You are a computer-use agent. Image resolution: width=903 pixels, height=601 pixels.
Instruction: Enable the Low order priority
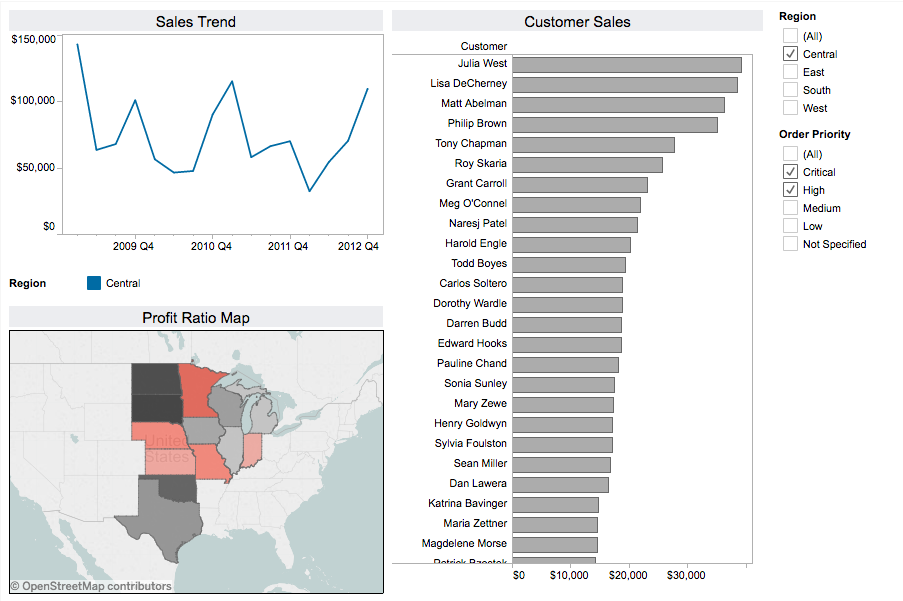789,225
